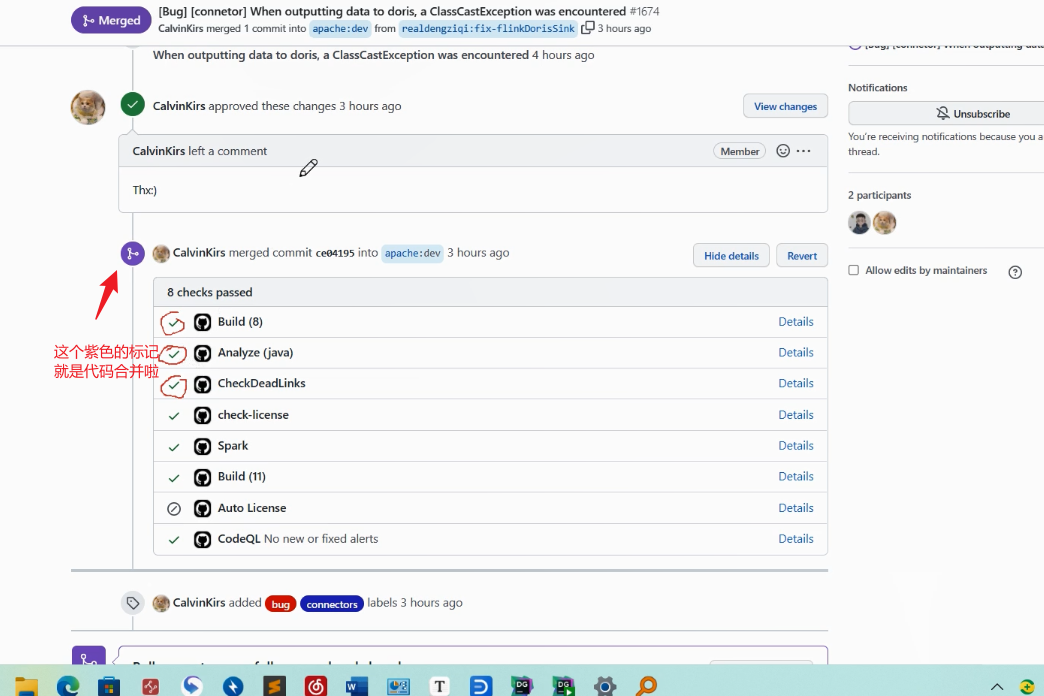Click help icon beside Allow edits
Screen dimensions: 1044x696
coord(1015,272)
